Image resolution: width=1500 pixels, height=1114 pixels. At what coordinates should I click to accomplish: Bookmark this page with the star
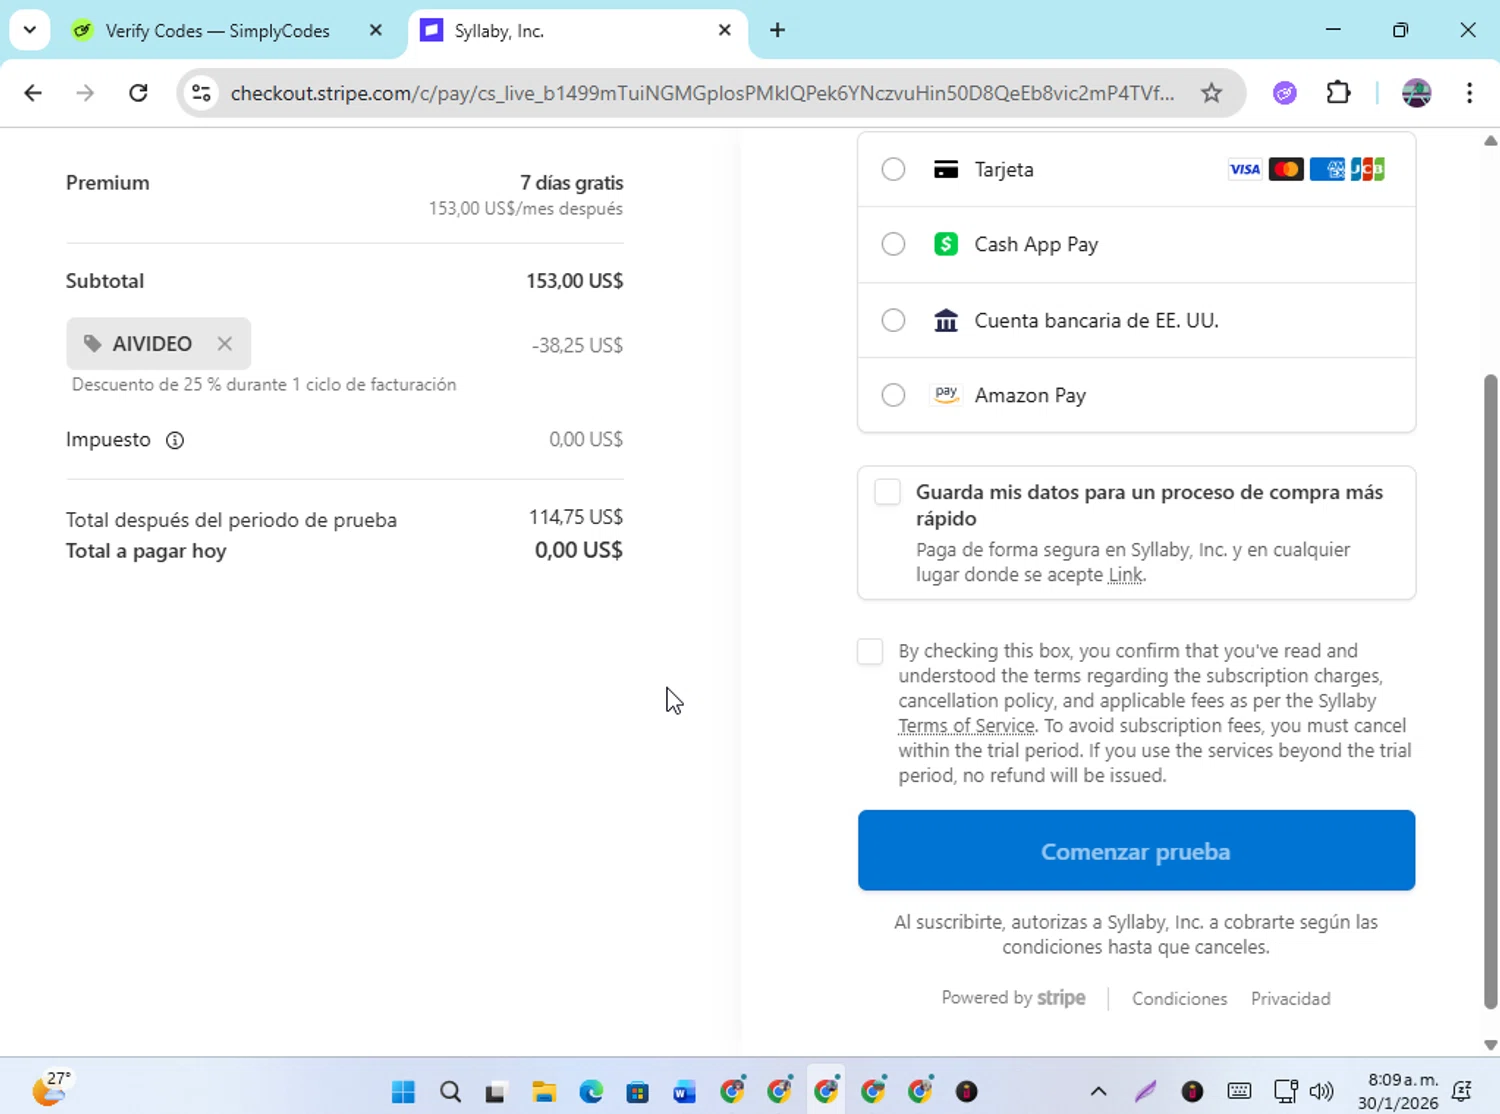(x=1212, y=93)
